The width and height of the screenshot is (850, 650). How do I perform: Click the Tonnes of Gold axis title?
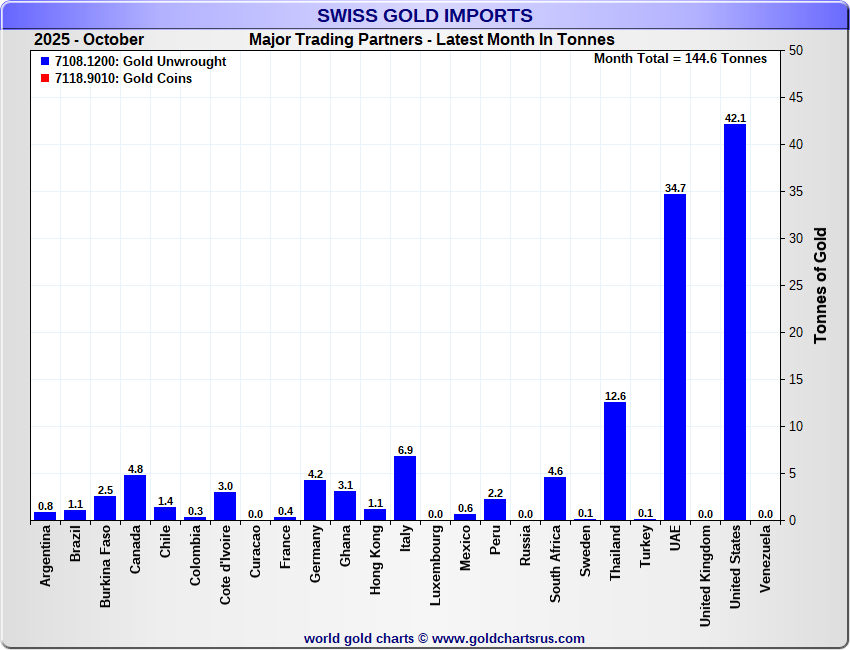click(x=821, y=285)
